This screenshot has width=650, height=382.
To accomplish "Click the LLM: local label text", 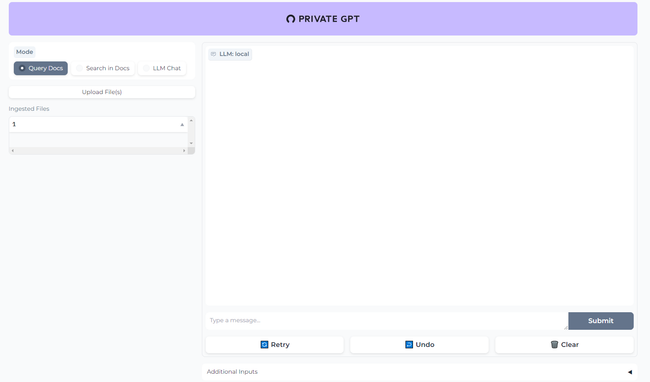I will [234, 54].
